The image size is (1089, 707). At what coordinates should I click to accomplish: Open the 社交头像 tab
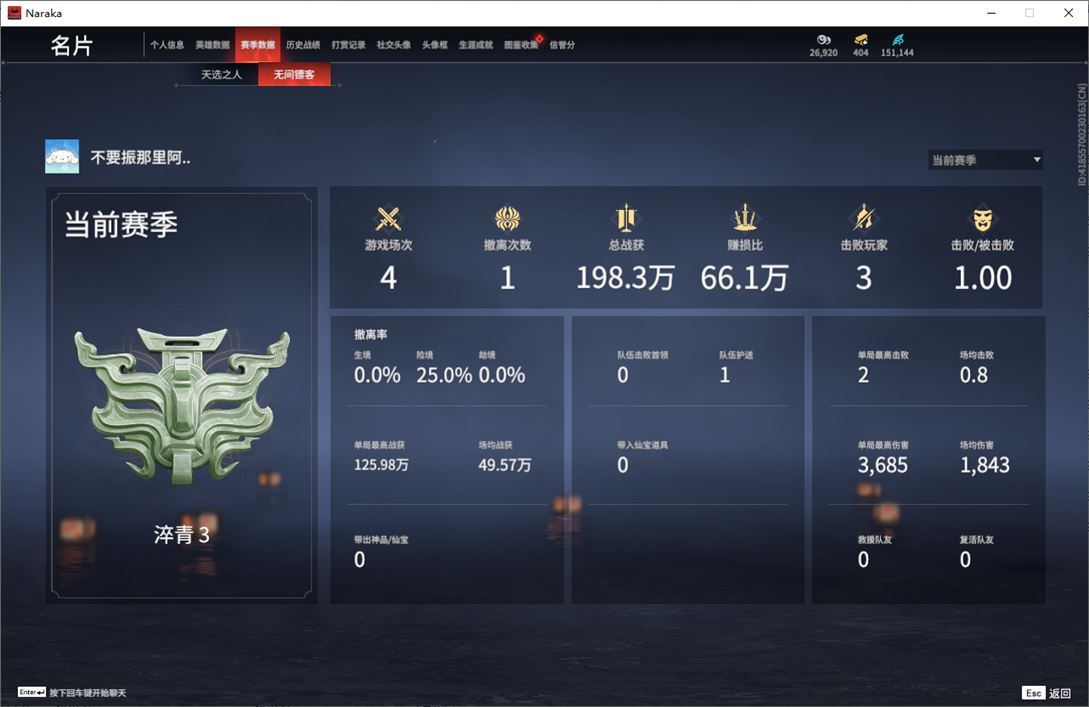click(394, 45)
